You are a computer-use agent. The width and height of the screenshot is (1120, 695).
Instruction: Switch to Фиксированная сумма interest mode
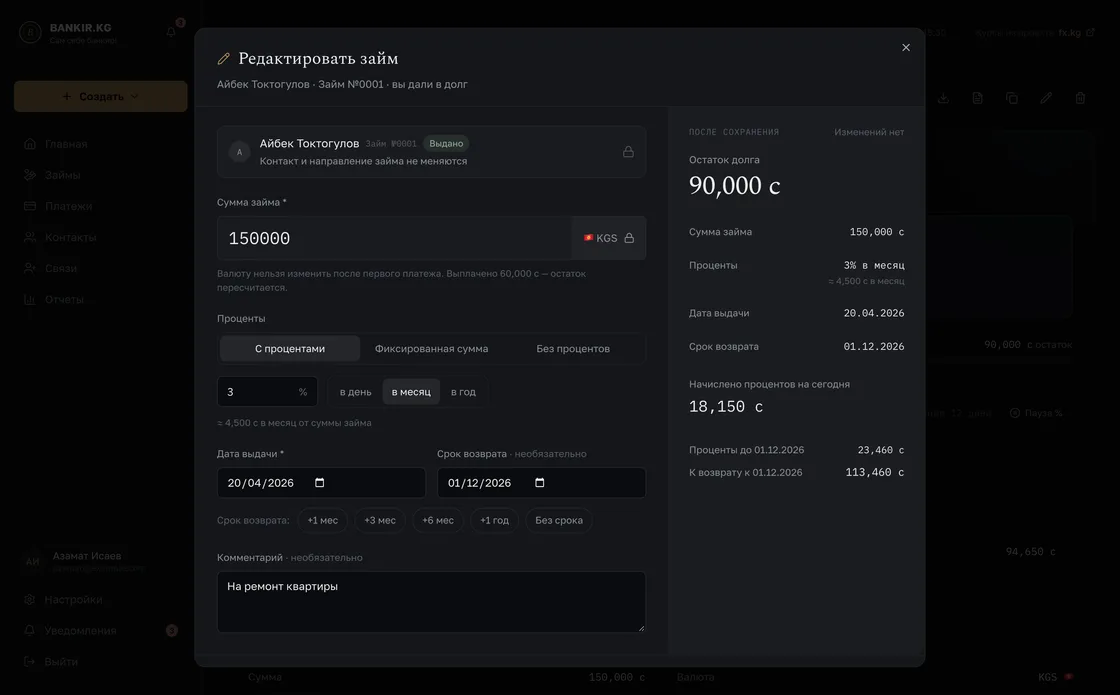pyautogui.click(x=431, y=349)
